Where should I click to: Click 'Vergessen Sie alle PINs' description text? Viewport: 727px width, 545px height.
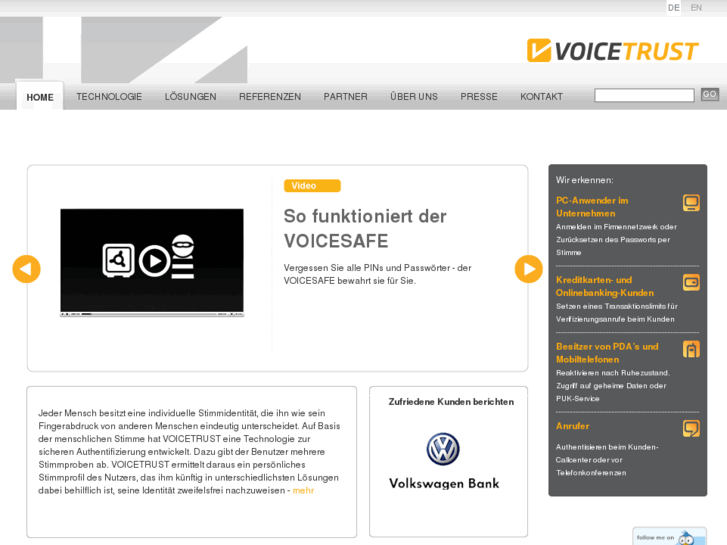[x=377, y=274]
